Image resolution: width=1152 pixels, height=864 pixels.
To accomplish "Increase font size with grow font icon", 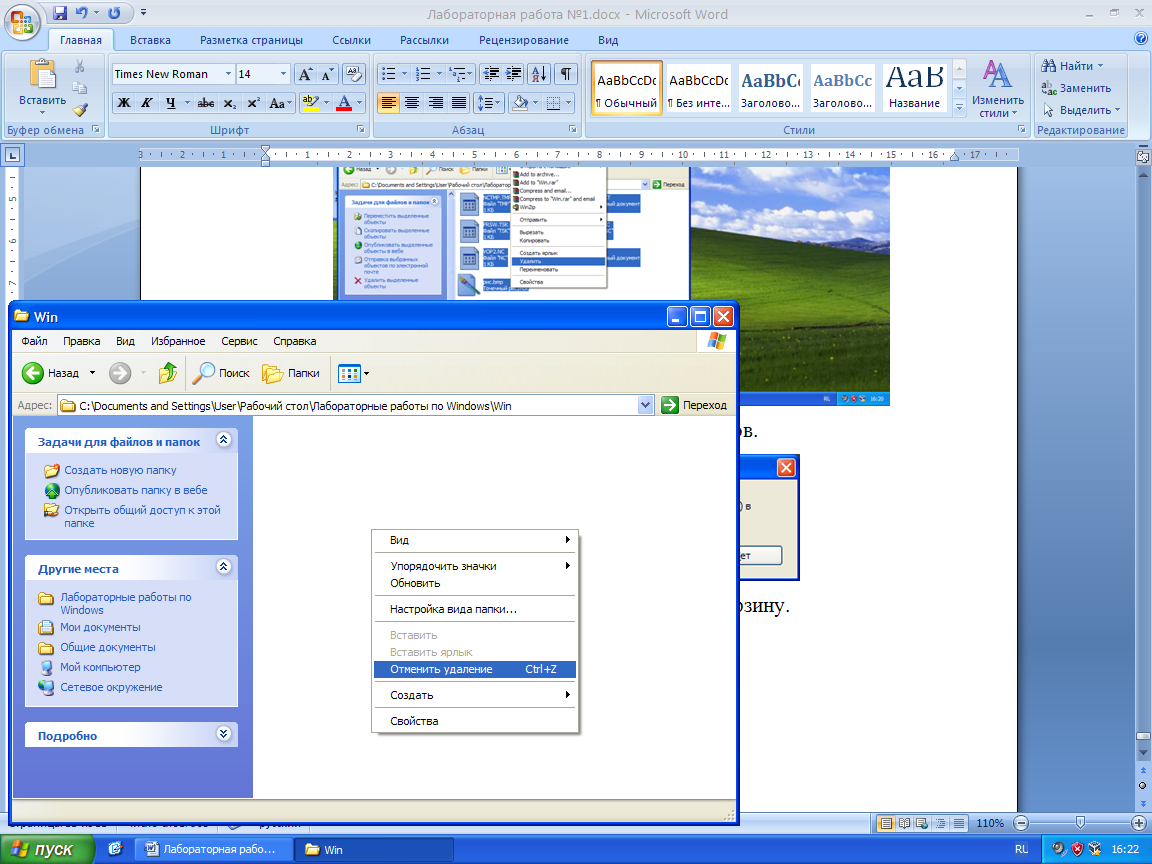I will pos(305,74).
